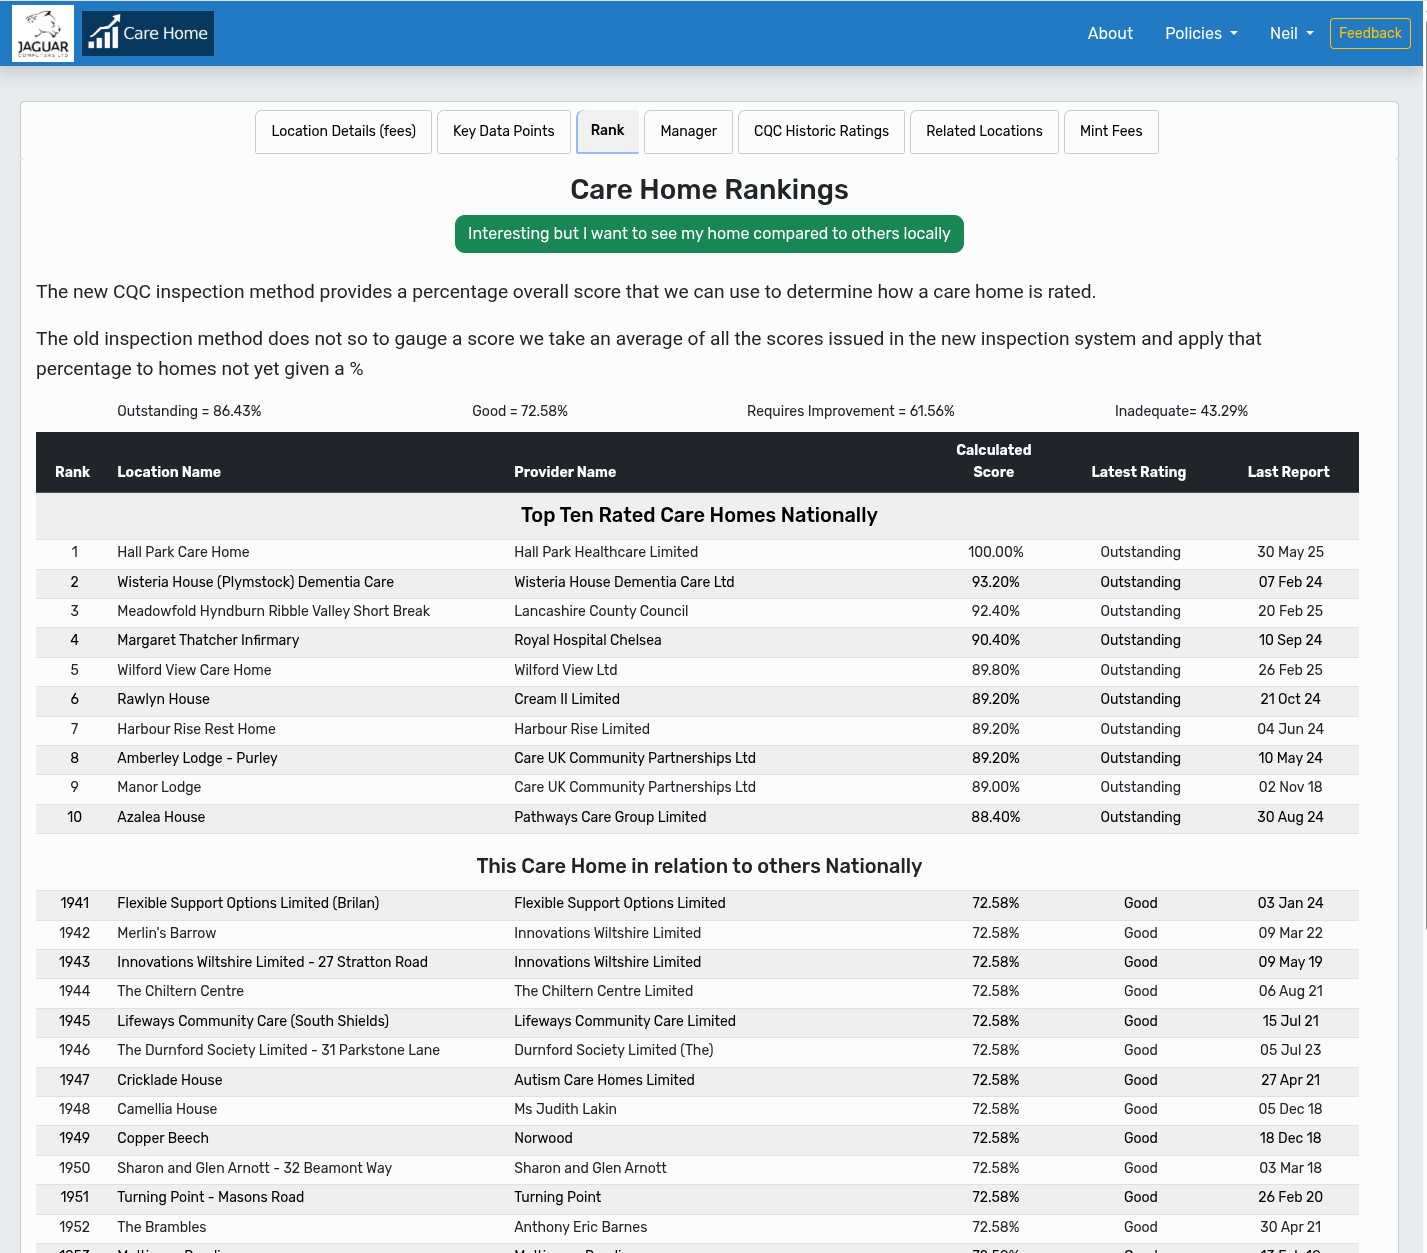The height and width of the screenshot is (1253, 1427).
Task: Click green compare my home locally button
Action: coord(709,234)
